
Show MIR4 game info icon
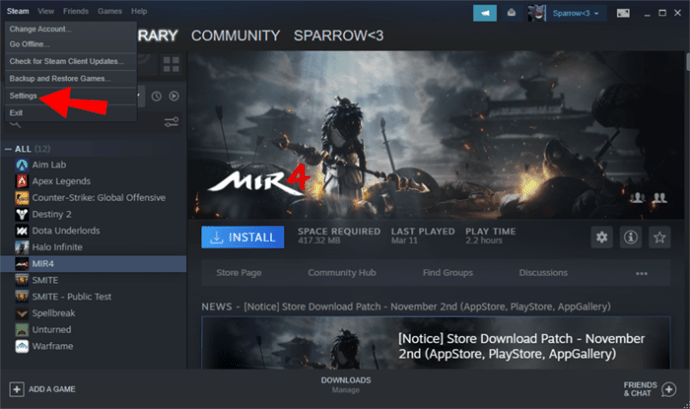tap(631, 238)
